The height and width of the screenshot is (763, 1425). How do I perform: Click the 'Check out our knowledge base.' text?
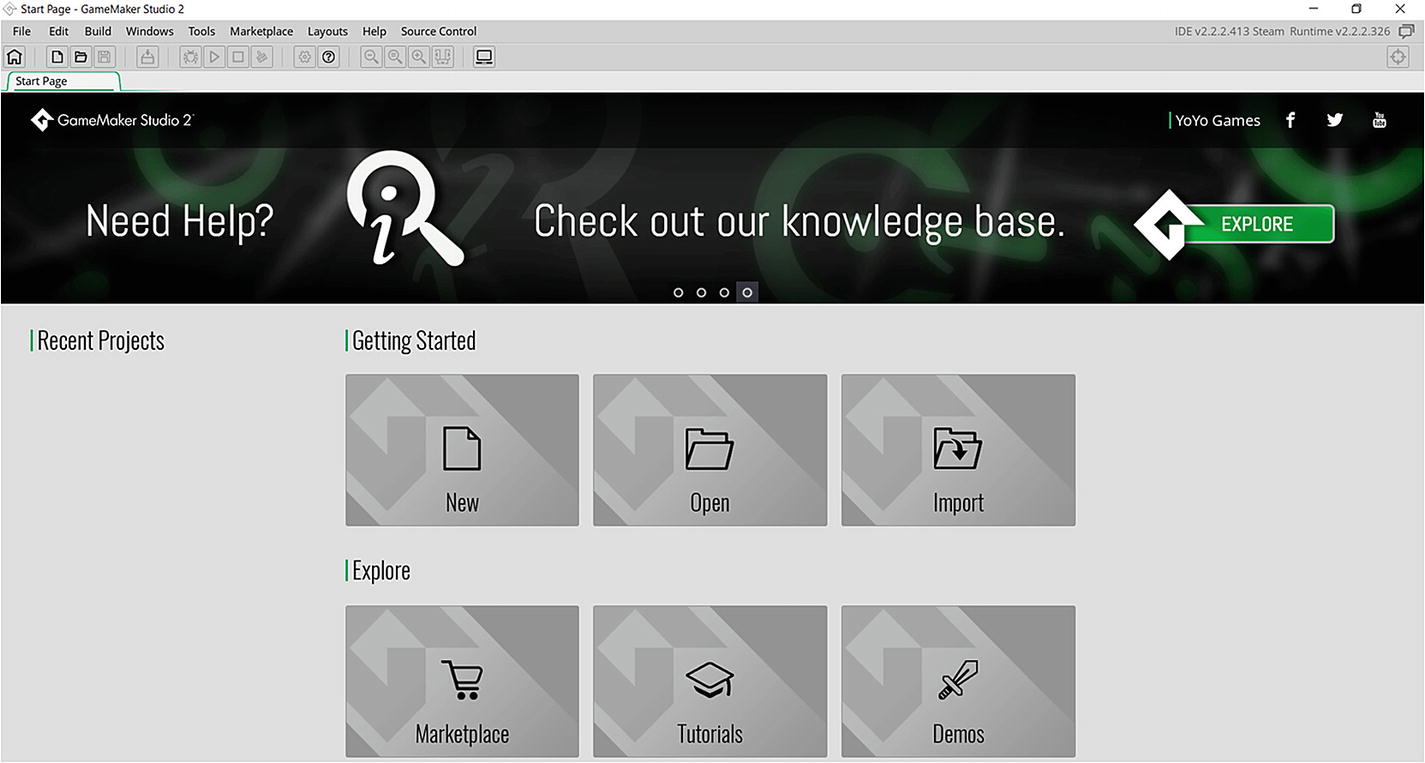point(799,222)
